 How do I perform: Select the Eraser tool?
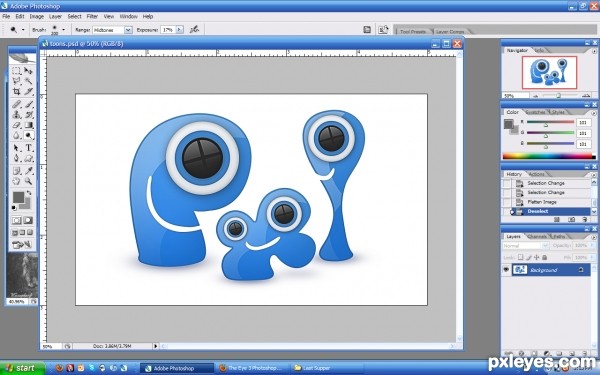[x=16, y=125]
